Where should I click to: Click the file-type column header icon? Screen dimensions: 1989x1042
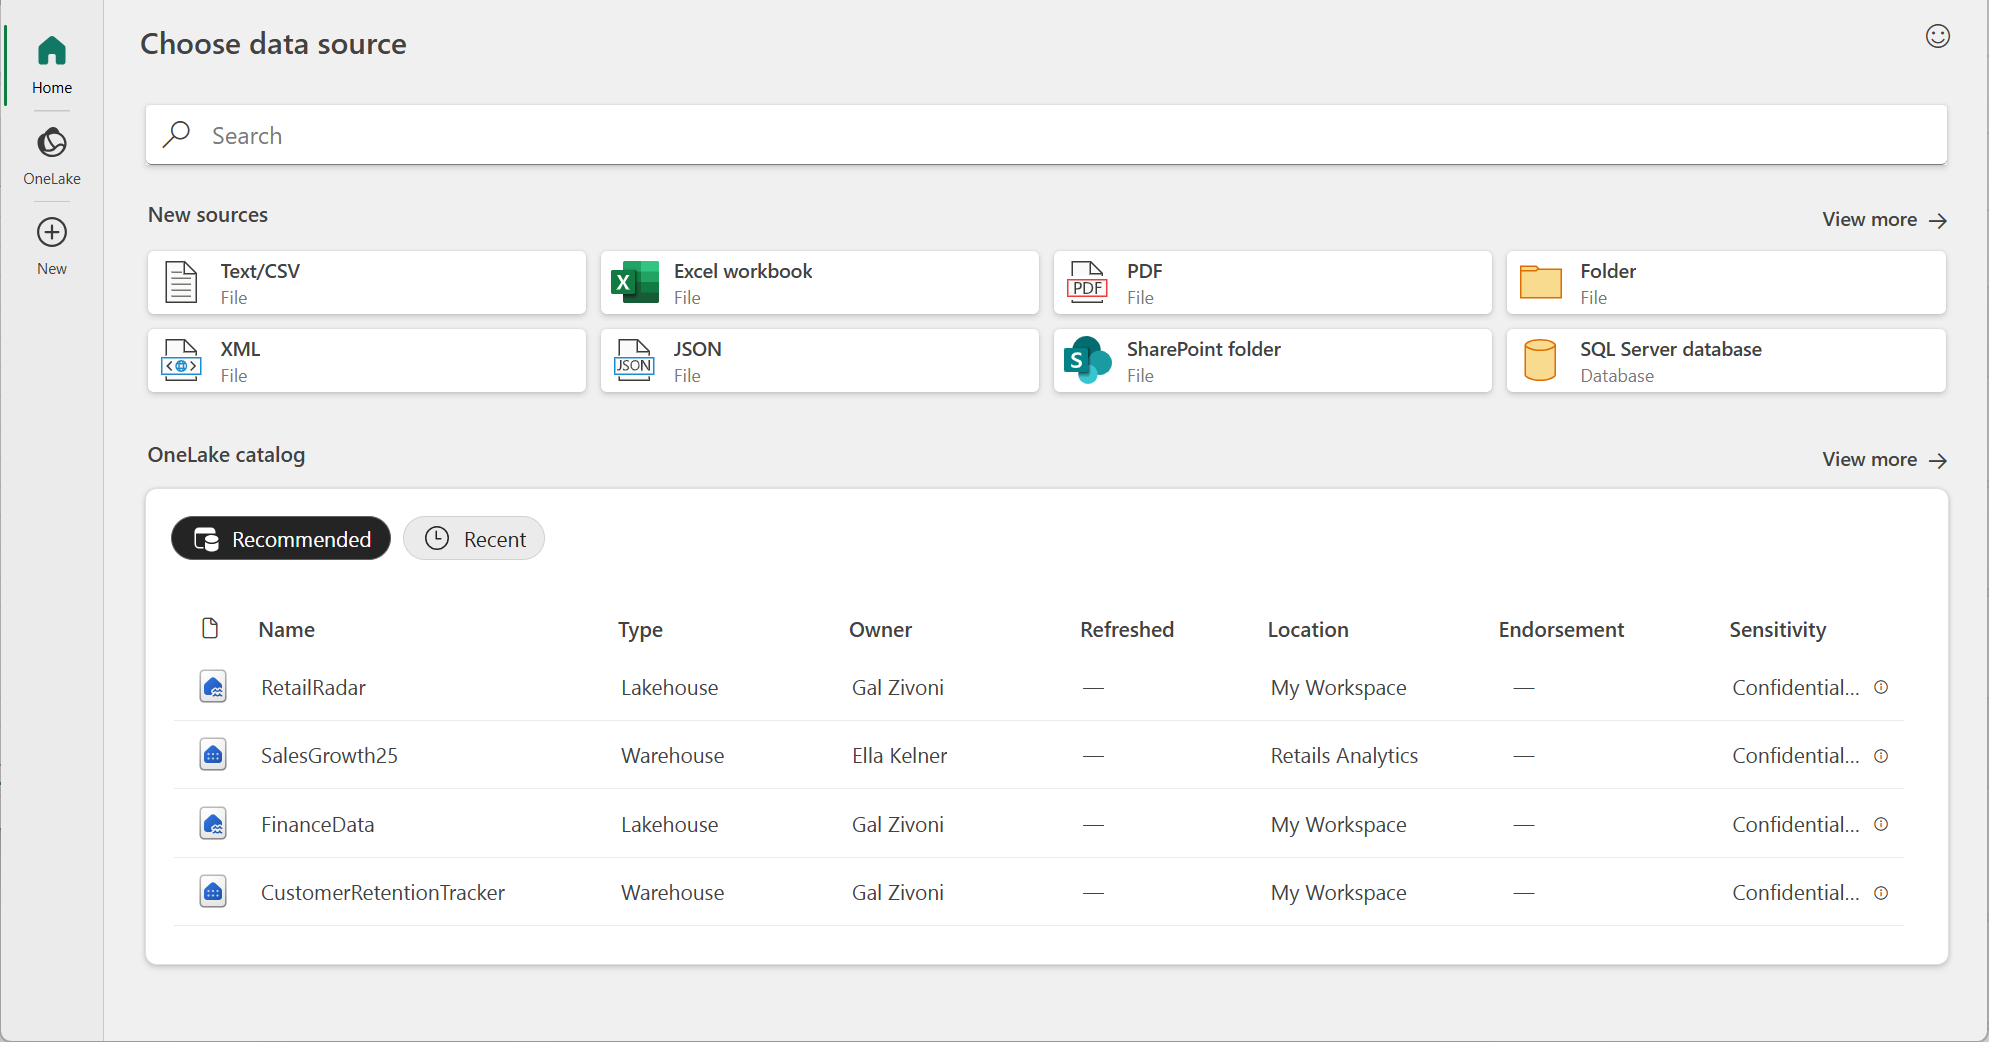(210, 628)
